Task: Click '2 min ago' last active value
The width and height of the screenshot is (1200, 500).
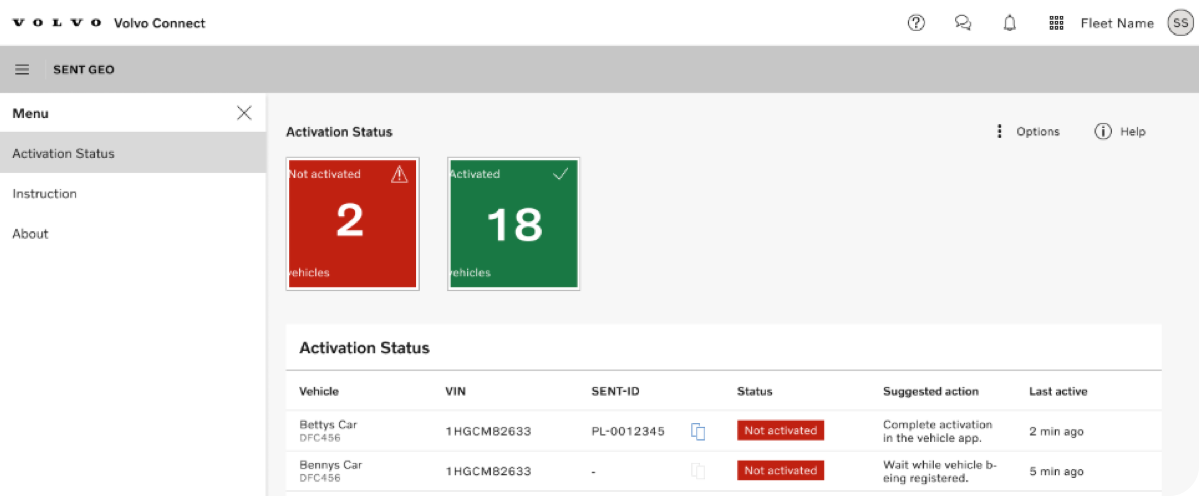Action: click(x=1056, y=431)
